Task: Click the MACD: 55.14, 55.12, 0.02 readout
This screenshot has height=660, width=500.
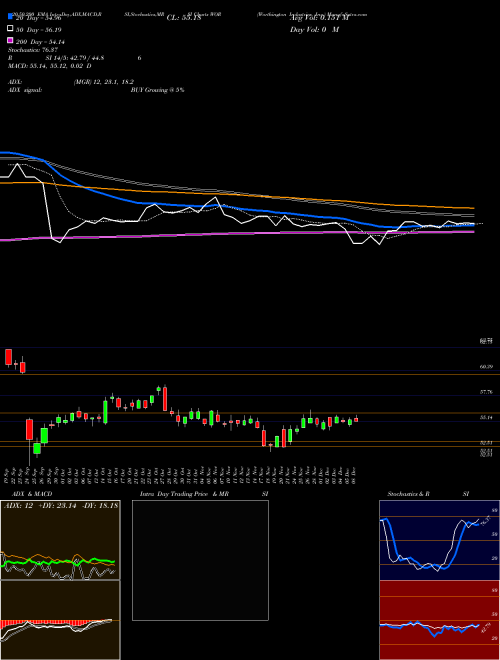Action: pyautogui.click(x=50, y=66)
